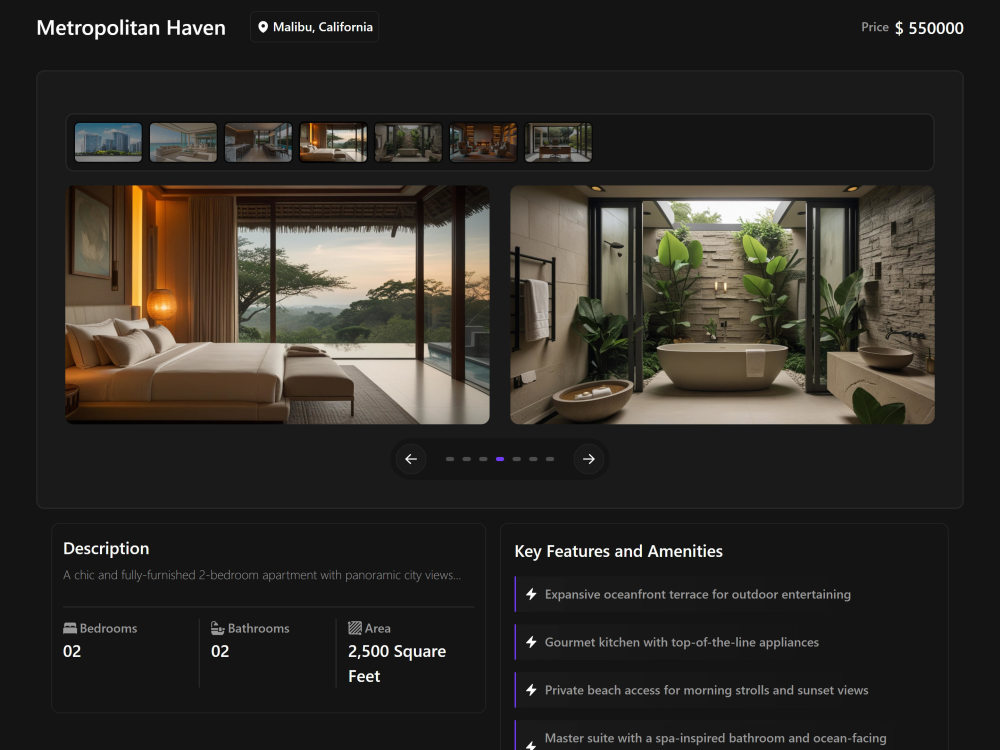Click the active purple slide indicator

[x=500, y=459]
